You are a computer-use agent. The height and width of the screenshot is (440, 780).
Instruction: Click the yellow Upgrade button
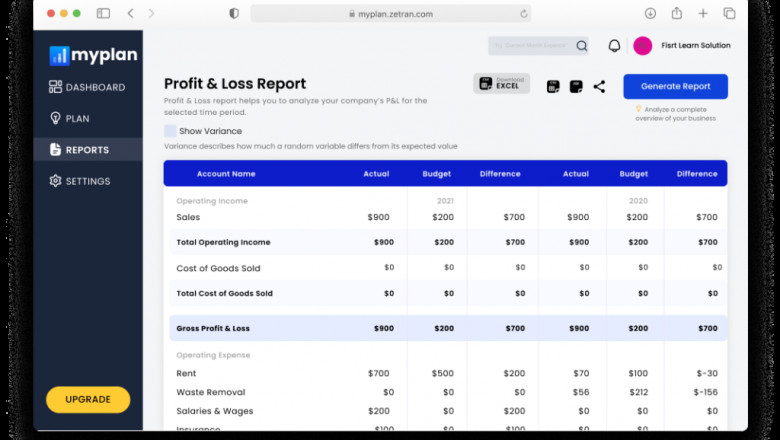[x=88, y=399]
